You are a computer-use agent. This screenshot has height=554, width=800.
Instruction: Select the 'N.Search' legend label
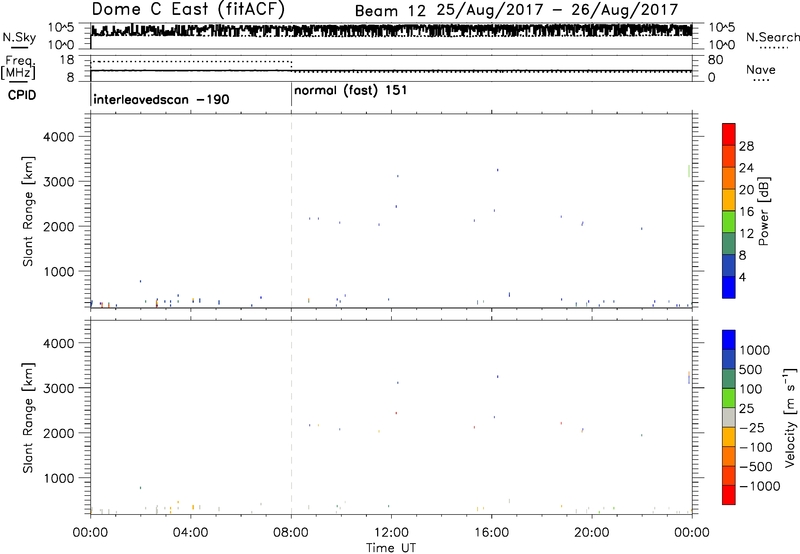(x=773, y=37)
